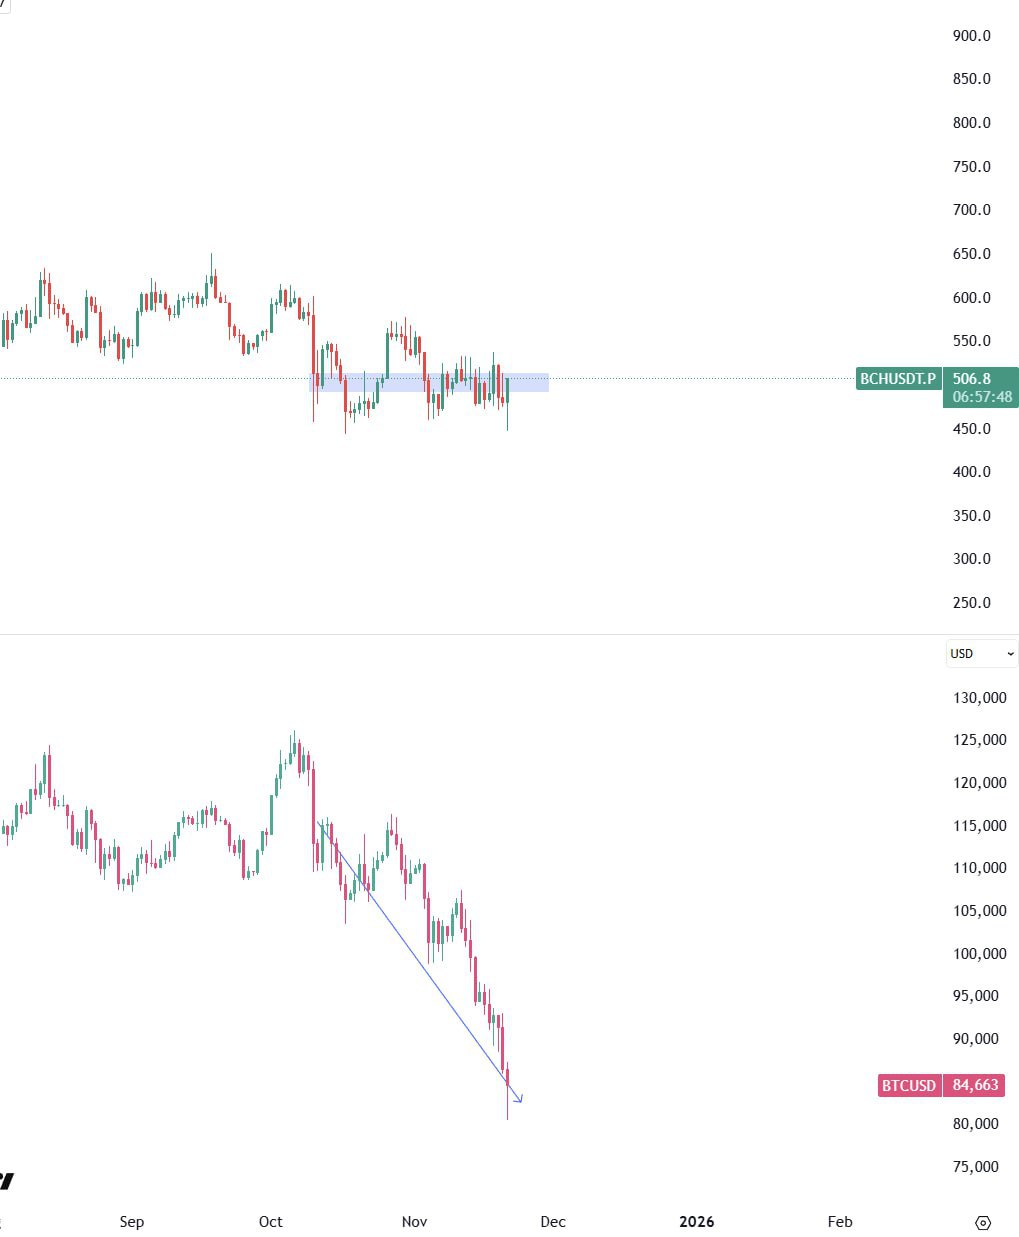Click the Dec label on the timeline
The width and height of the screenshot is (1019, 1237).
[552, 1222]
